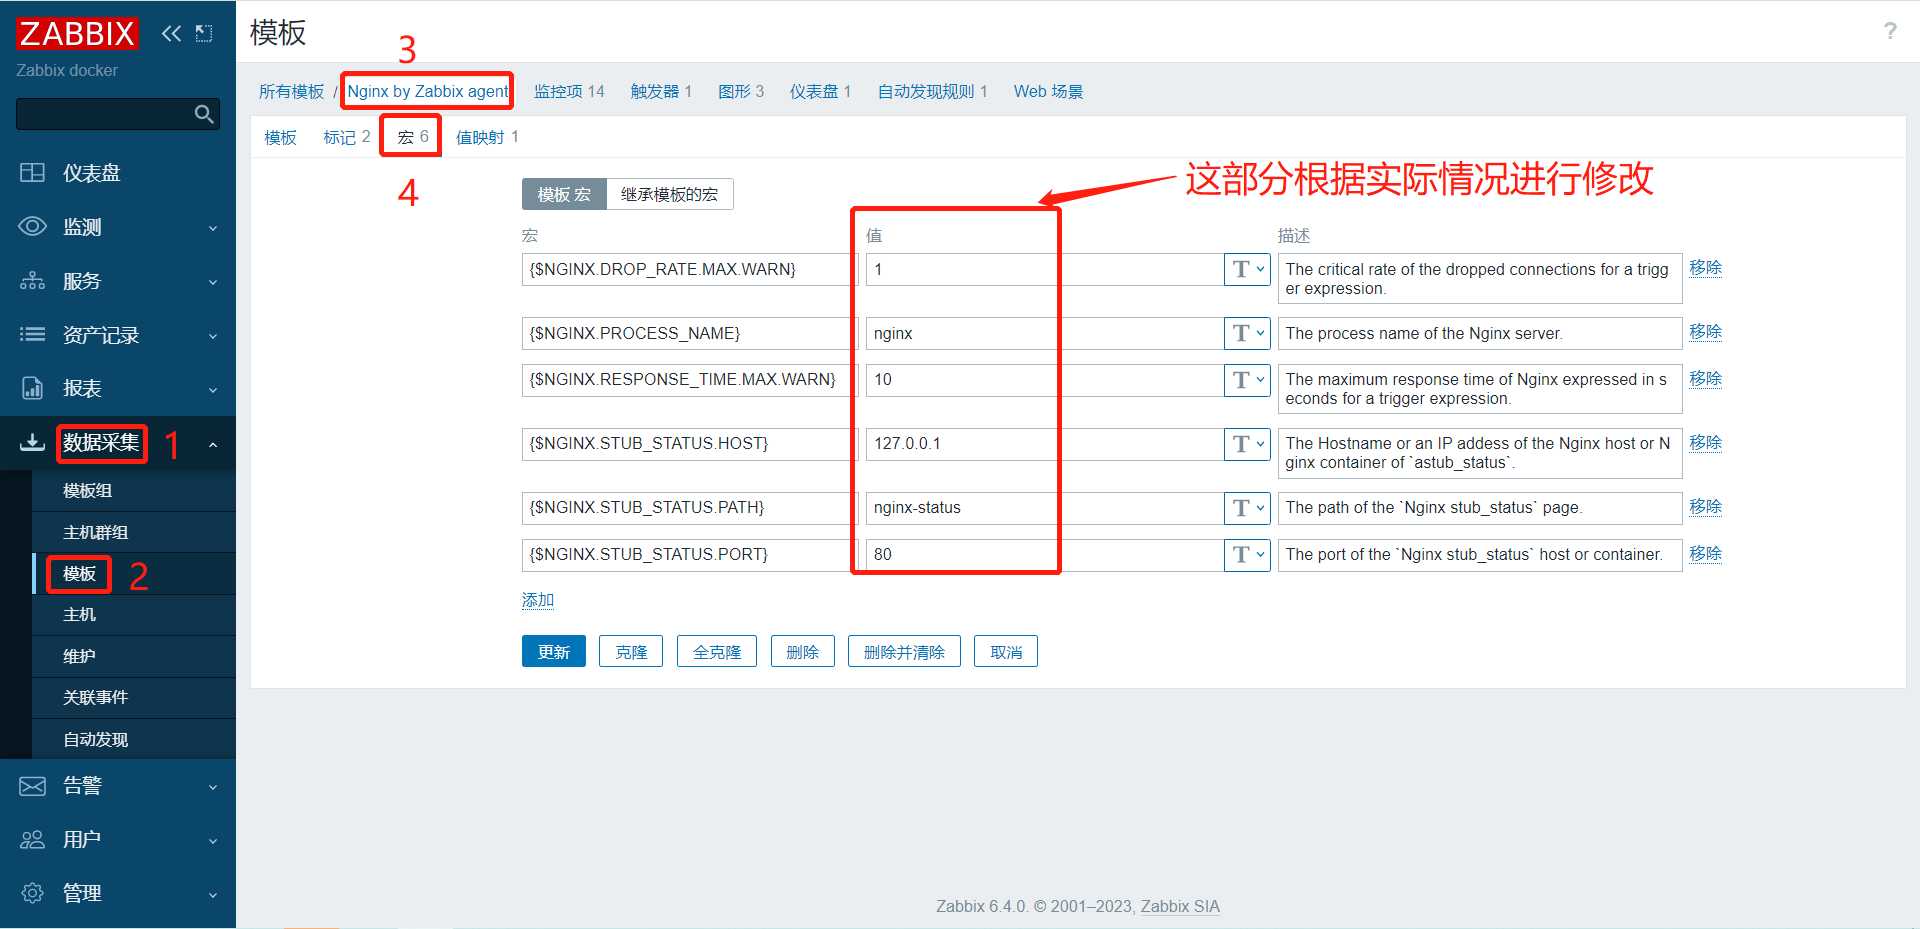This screenshot has height=929, width=1920.
Task: Edit value field containing nginx-status
Action: (x=1044, y=508)
